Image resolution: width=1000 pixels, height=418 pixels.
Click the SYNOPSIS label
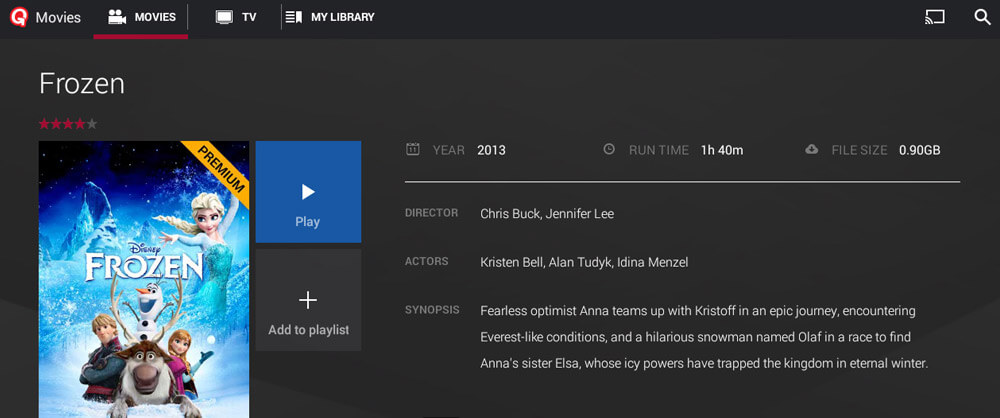[432, 310]
